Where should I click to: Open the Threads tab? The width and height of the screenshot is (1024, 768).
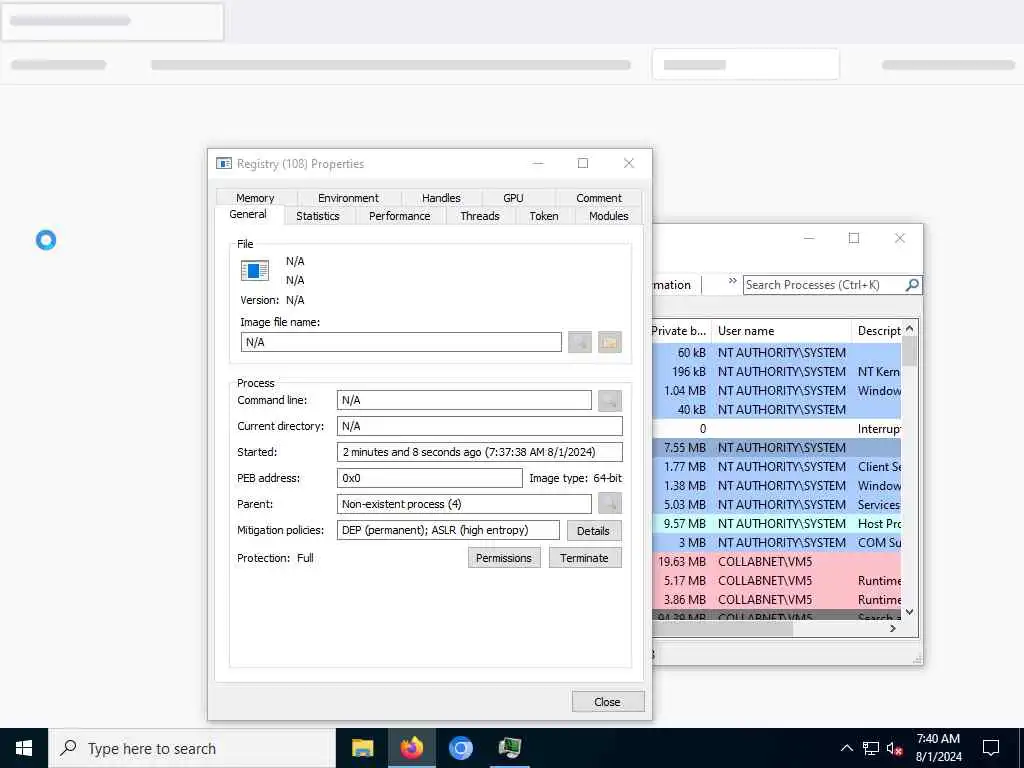[x=480, y=216]
